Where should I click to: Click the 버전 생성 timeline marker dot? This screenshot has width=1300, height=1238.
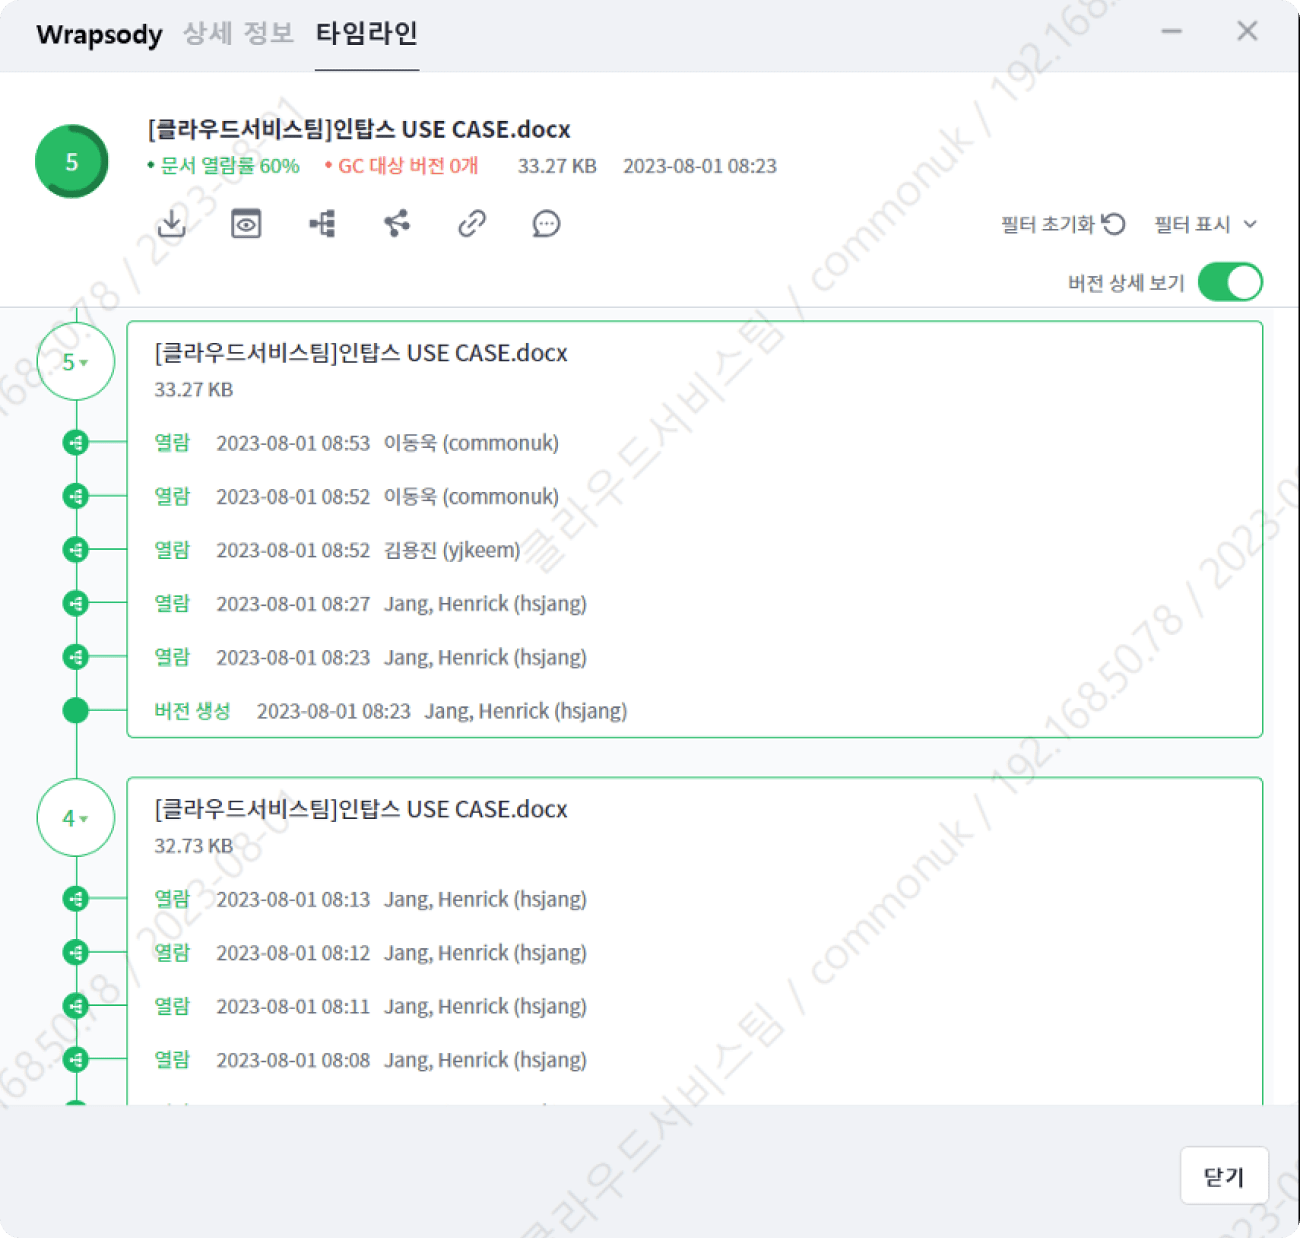pyautogui.click(x=76, y=711)
